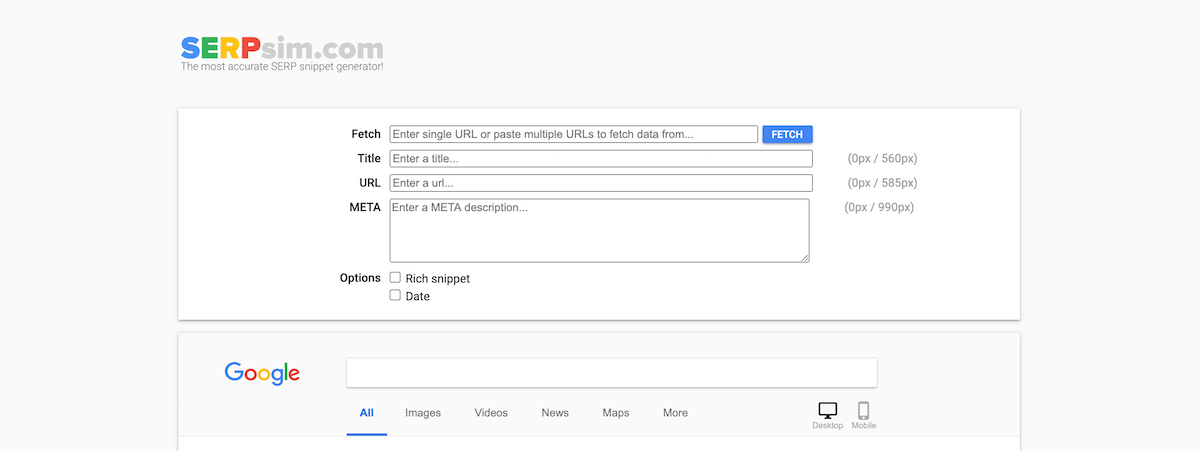
Task: Switch preview to Mobile view icon
Action: (x=863, y=411)
